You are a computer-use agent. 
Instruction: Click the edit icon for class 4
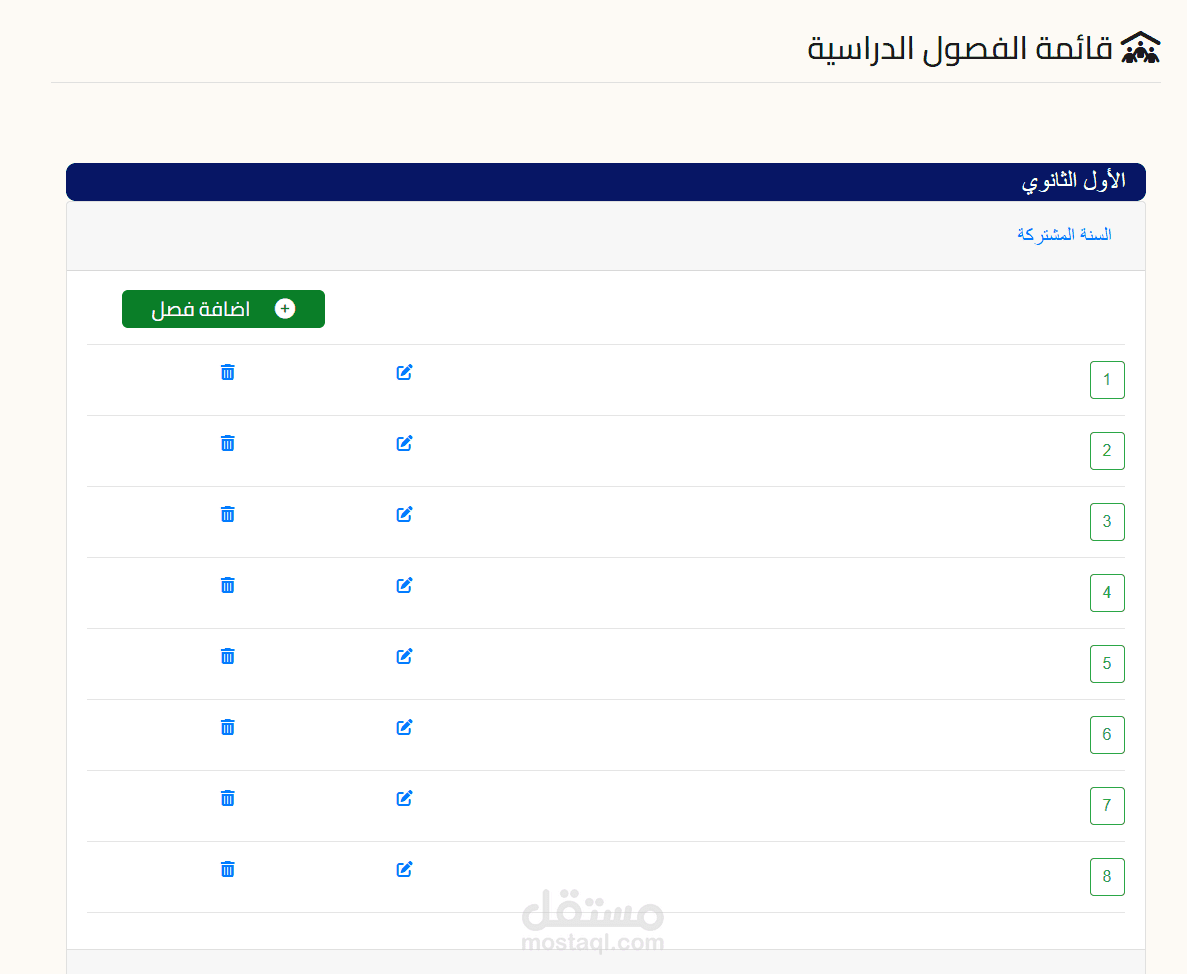404,585
